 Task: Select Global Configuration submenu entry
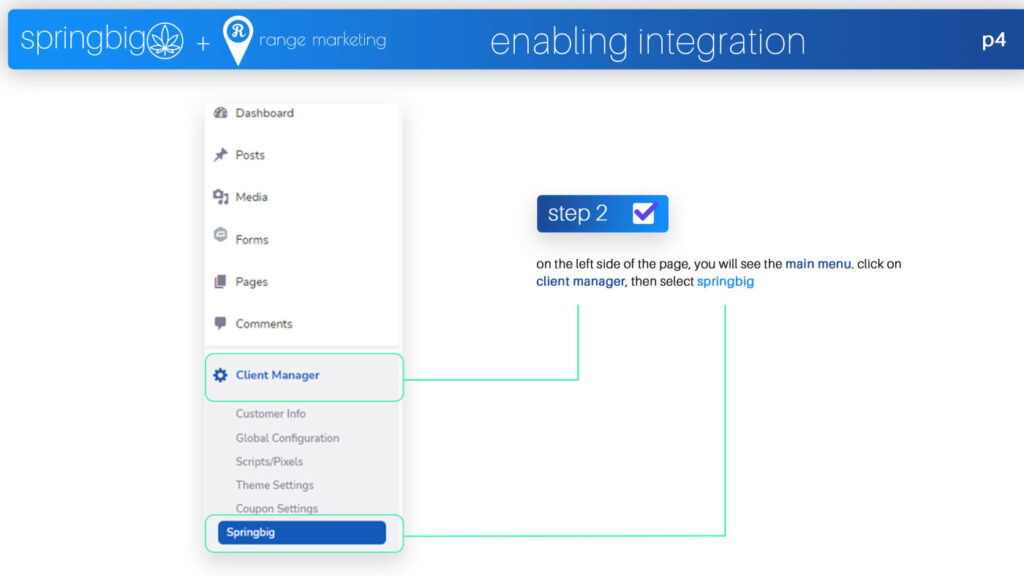[x=287, y=438]
